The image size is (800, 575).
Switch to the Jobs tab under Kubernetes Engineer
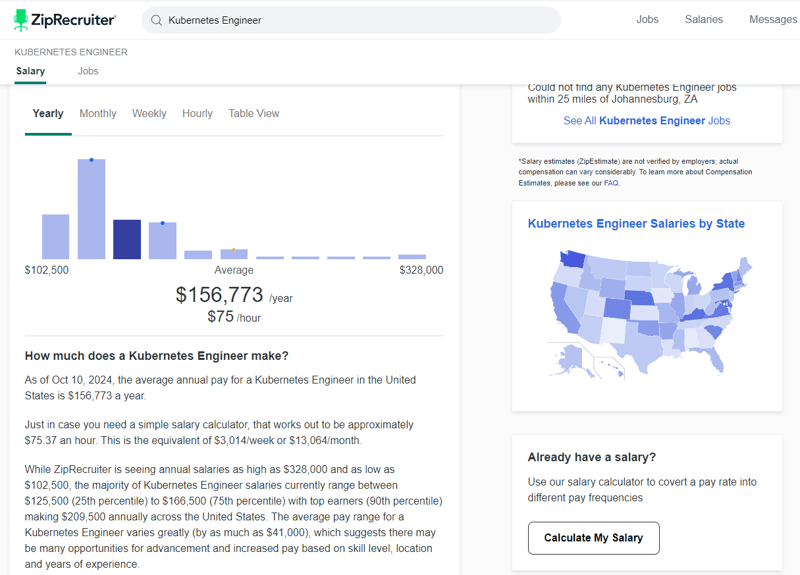[88, 71]
